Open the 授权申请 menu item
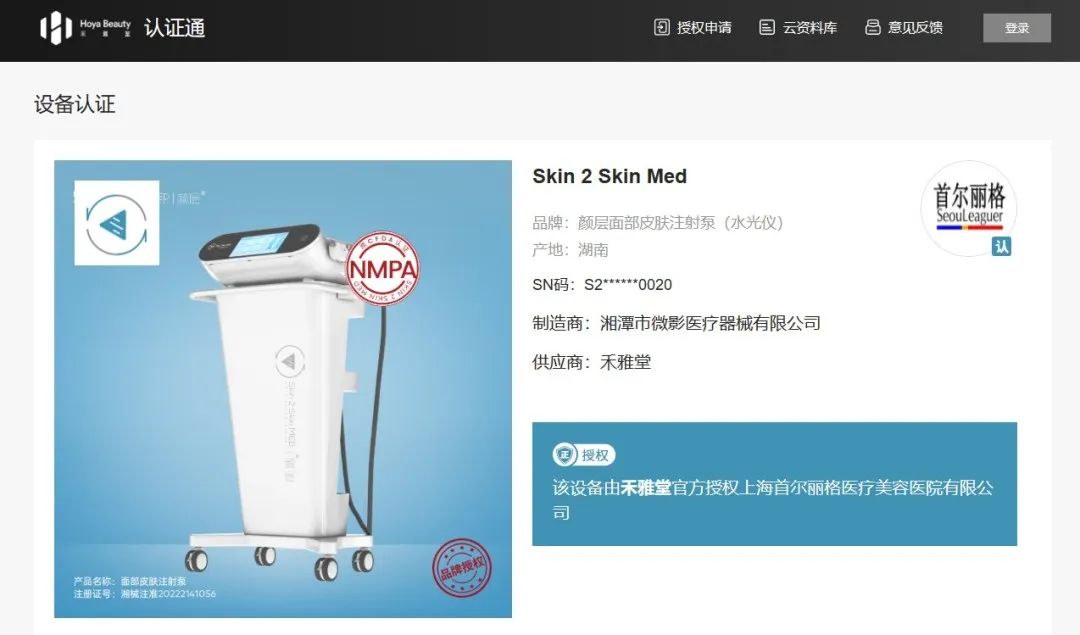This screenshot has height=635, width=1080. (x=693, y=28)
